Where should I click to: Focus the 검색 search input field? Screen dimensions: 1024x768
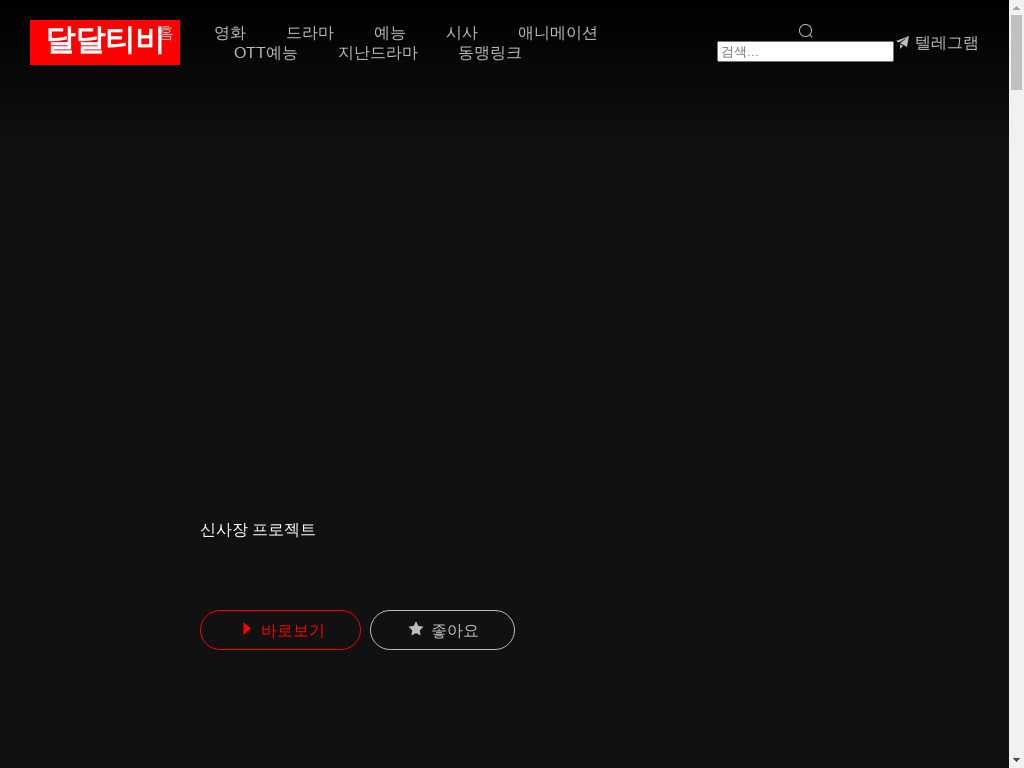(805, 52)
